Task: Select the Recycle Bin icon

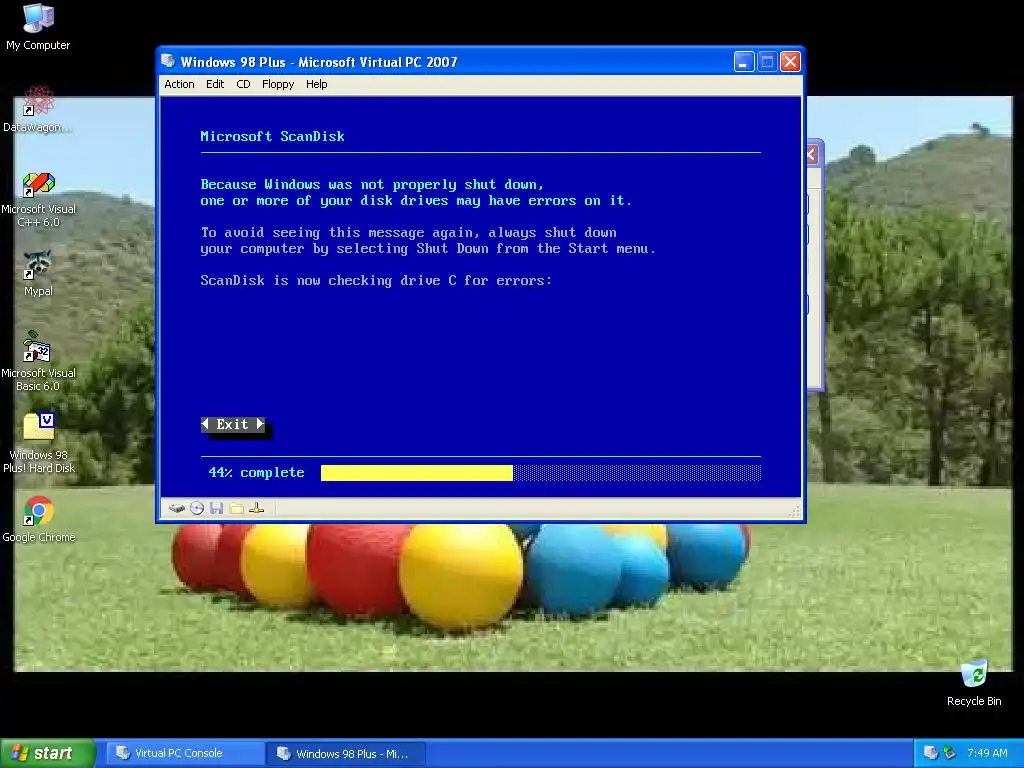Action: tap(974, 683)
